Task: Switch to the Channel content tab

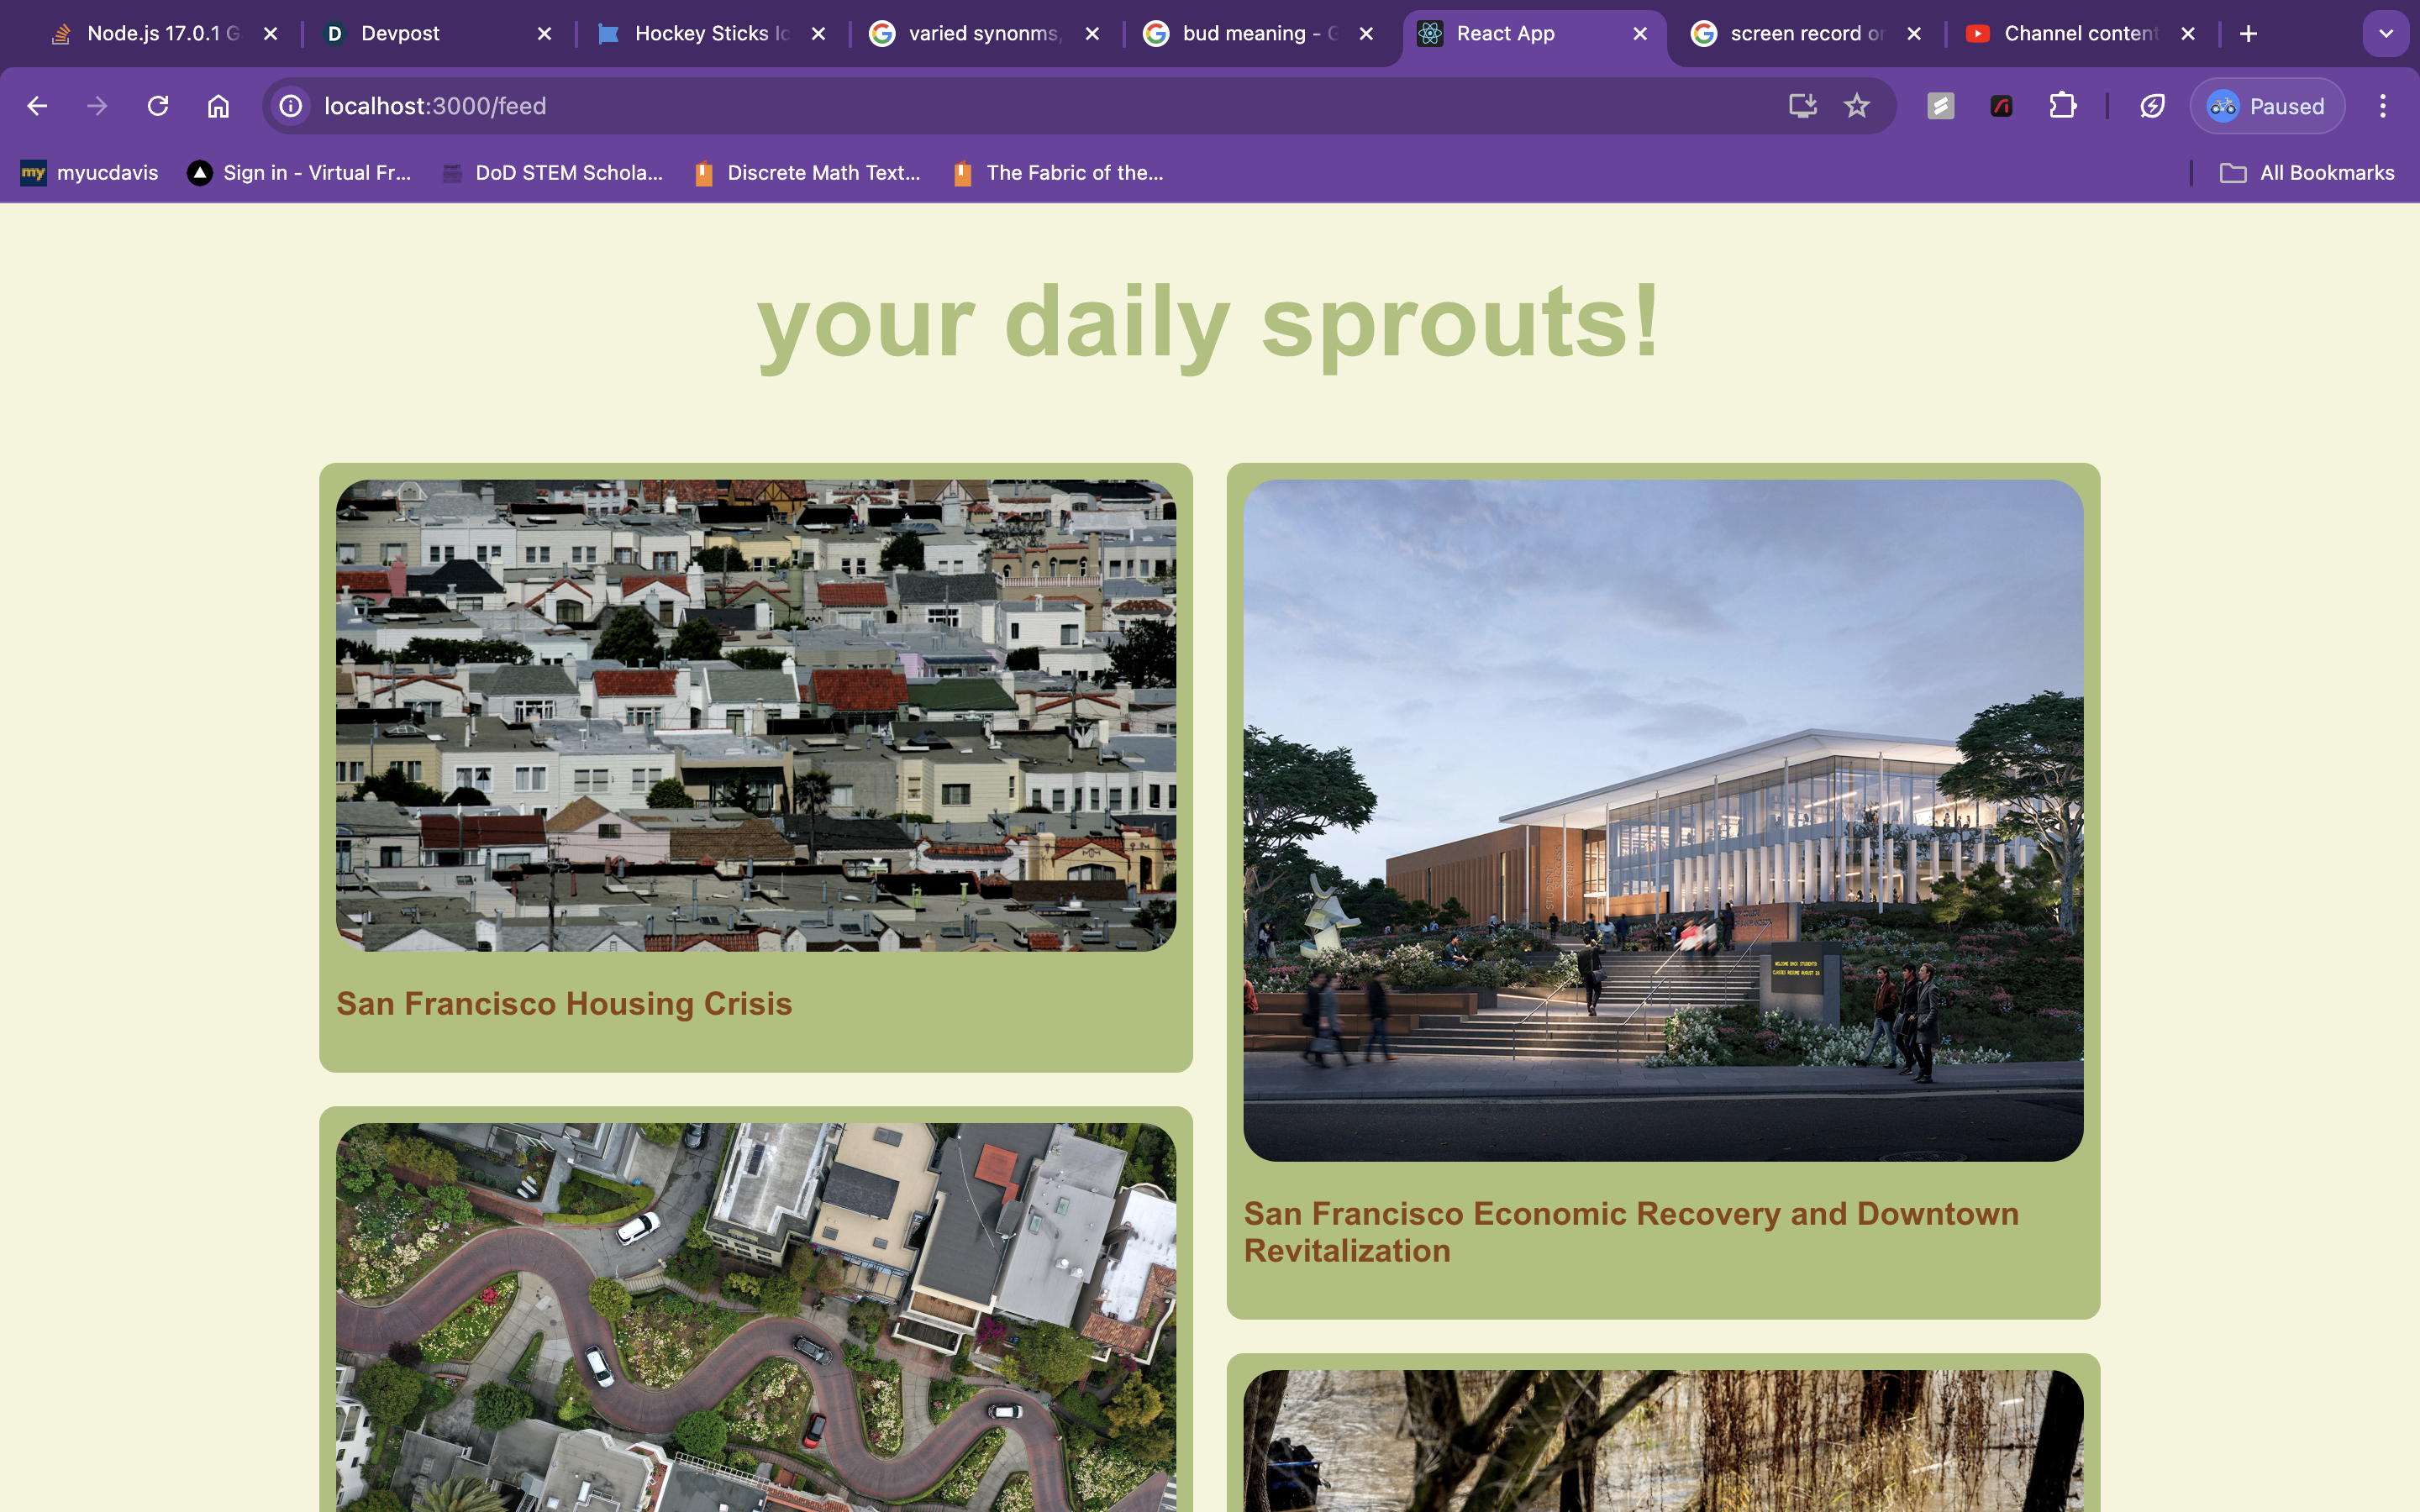Action: [2080, 34]
